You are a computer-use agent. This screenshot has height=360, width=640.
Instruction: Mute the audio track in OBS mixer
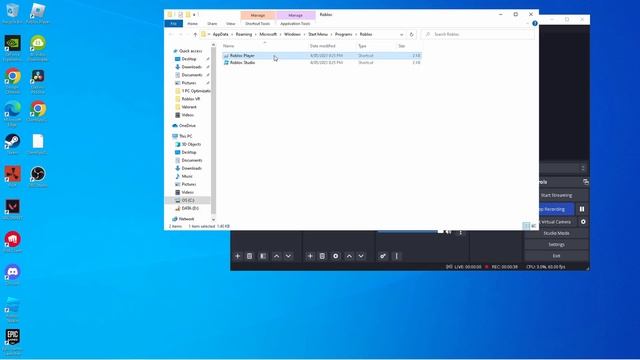coord(449,232)
